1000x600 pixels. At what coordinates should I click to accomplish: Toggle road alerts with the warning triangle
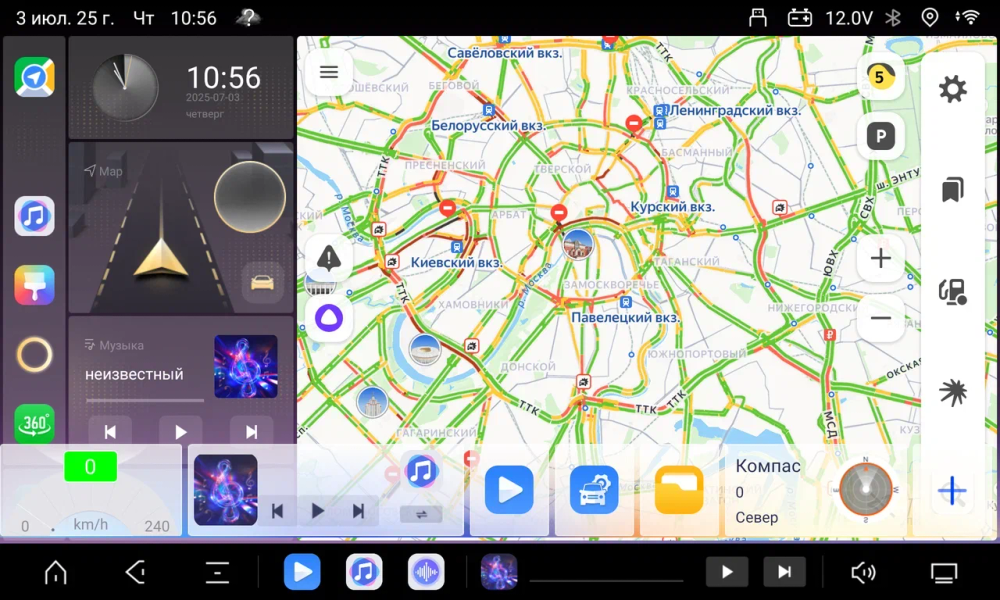(x=330, y=258)
